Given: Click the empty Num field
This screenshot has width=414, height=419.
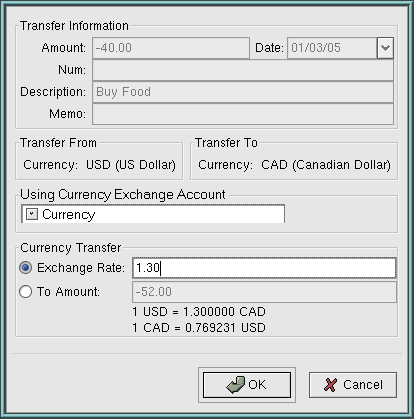Looking at the screenshot, I should coord(243,70).
